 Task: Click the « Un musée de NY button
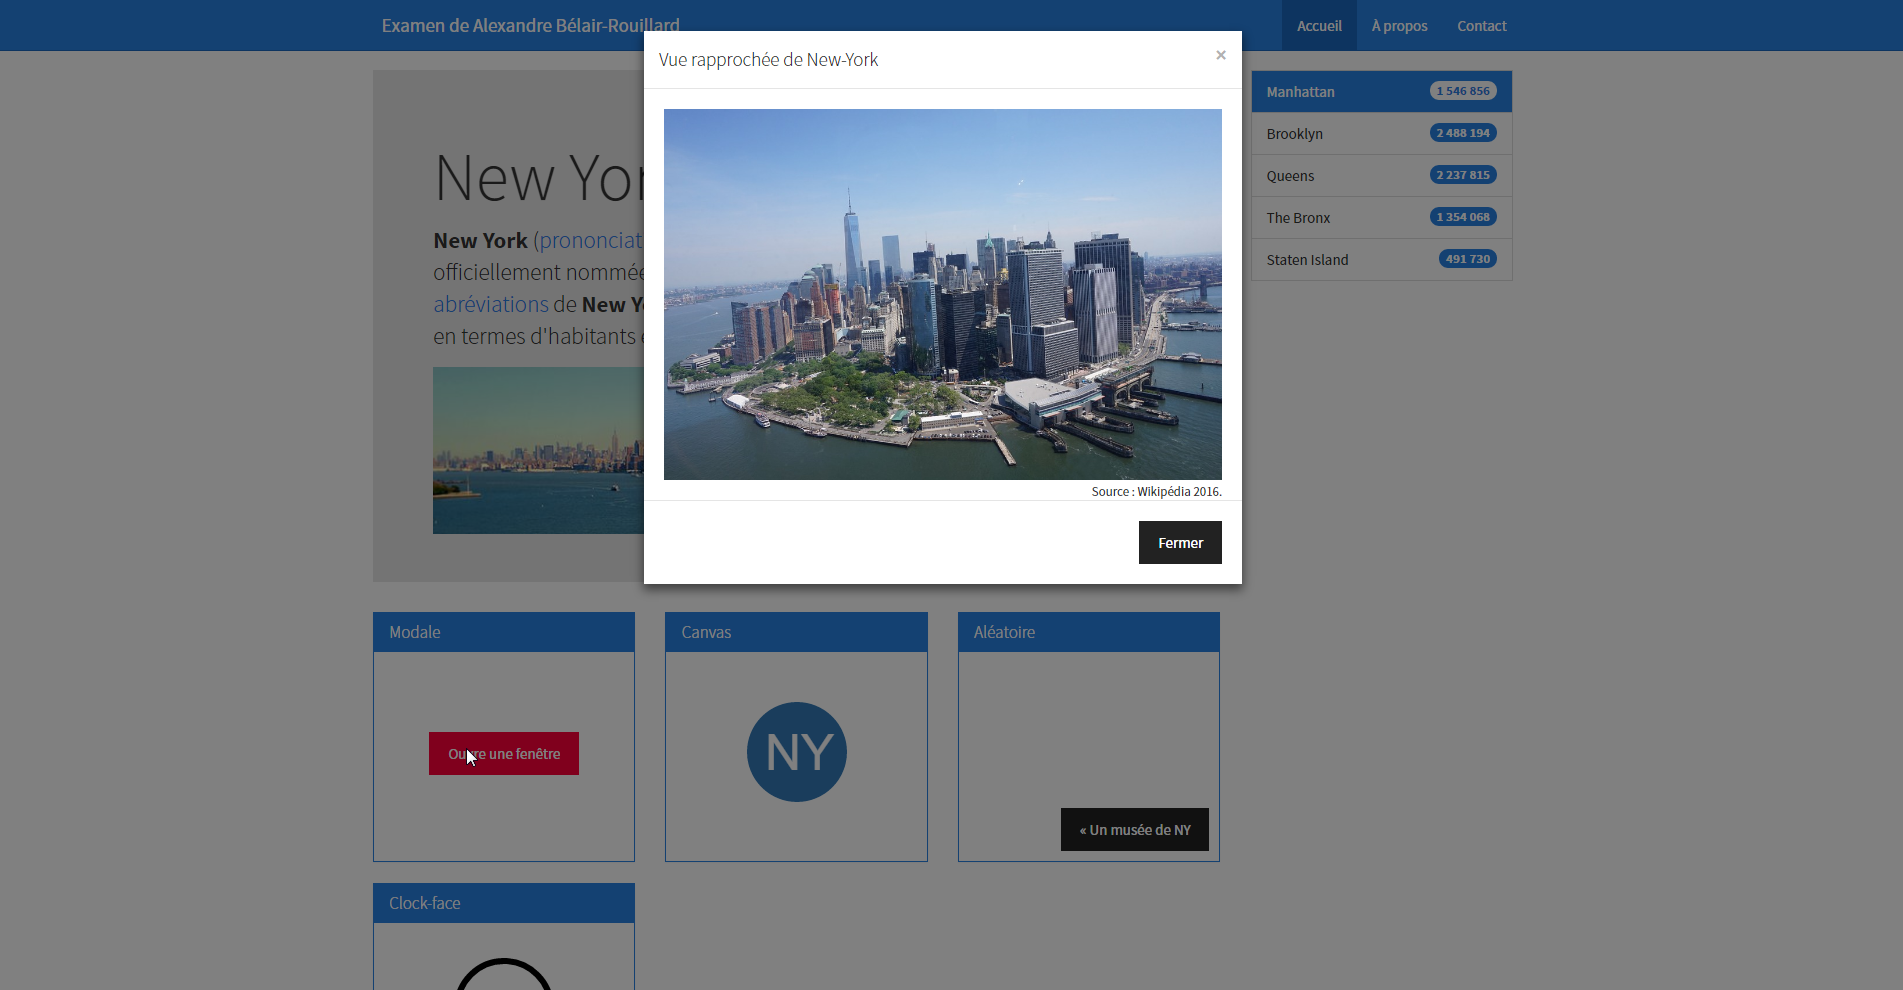click(1135, 830)
